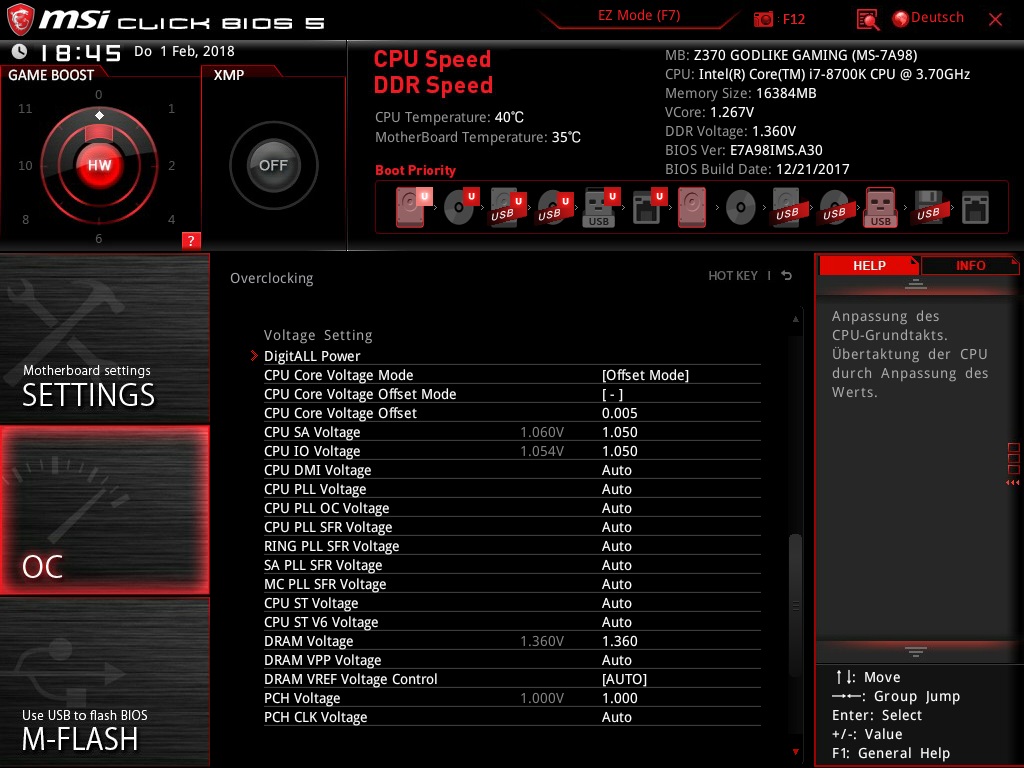Select the UEFI USB hard disk boot icon
The height and width of the screenshot is (768, 1024).
507,208
